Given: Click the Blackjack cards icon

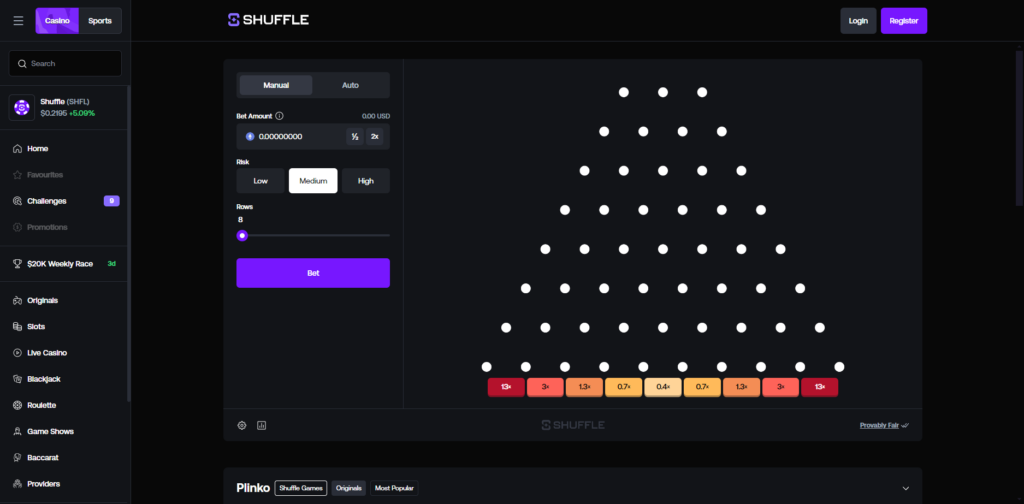Looking at the screenshot, I should tap(18, 379).
